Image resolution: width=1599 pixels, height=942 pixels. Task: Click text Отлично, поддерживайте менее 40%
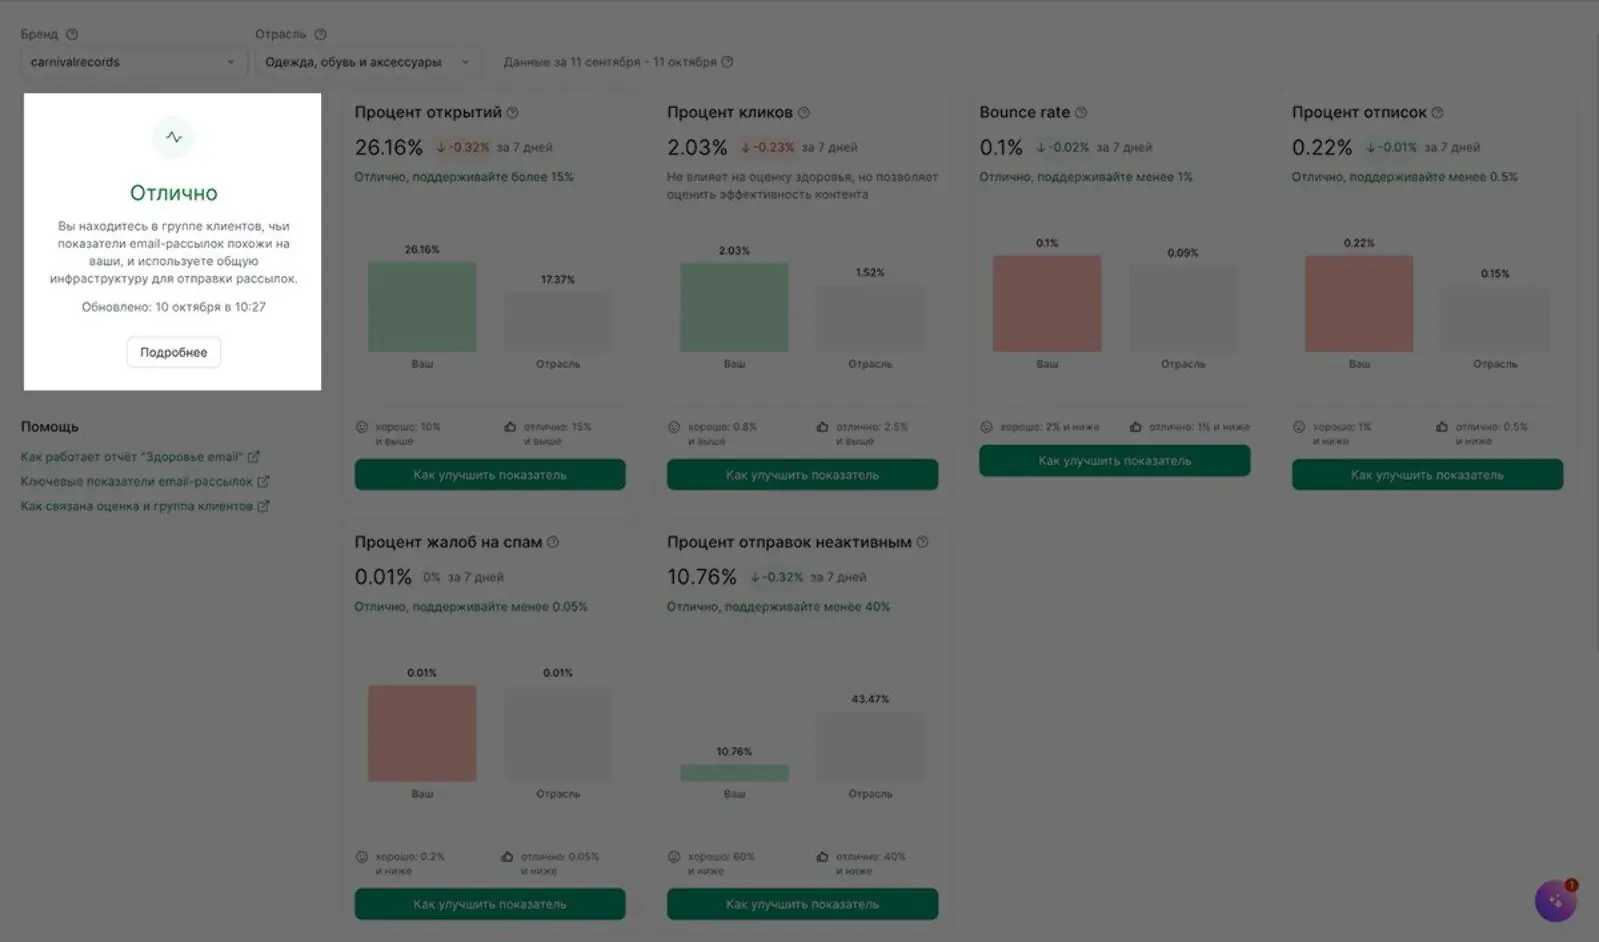[778, 607]
